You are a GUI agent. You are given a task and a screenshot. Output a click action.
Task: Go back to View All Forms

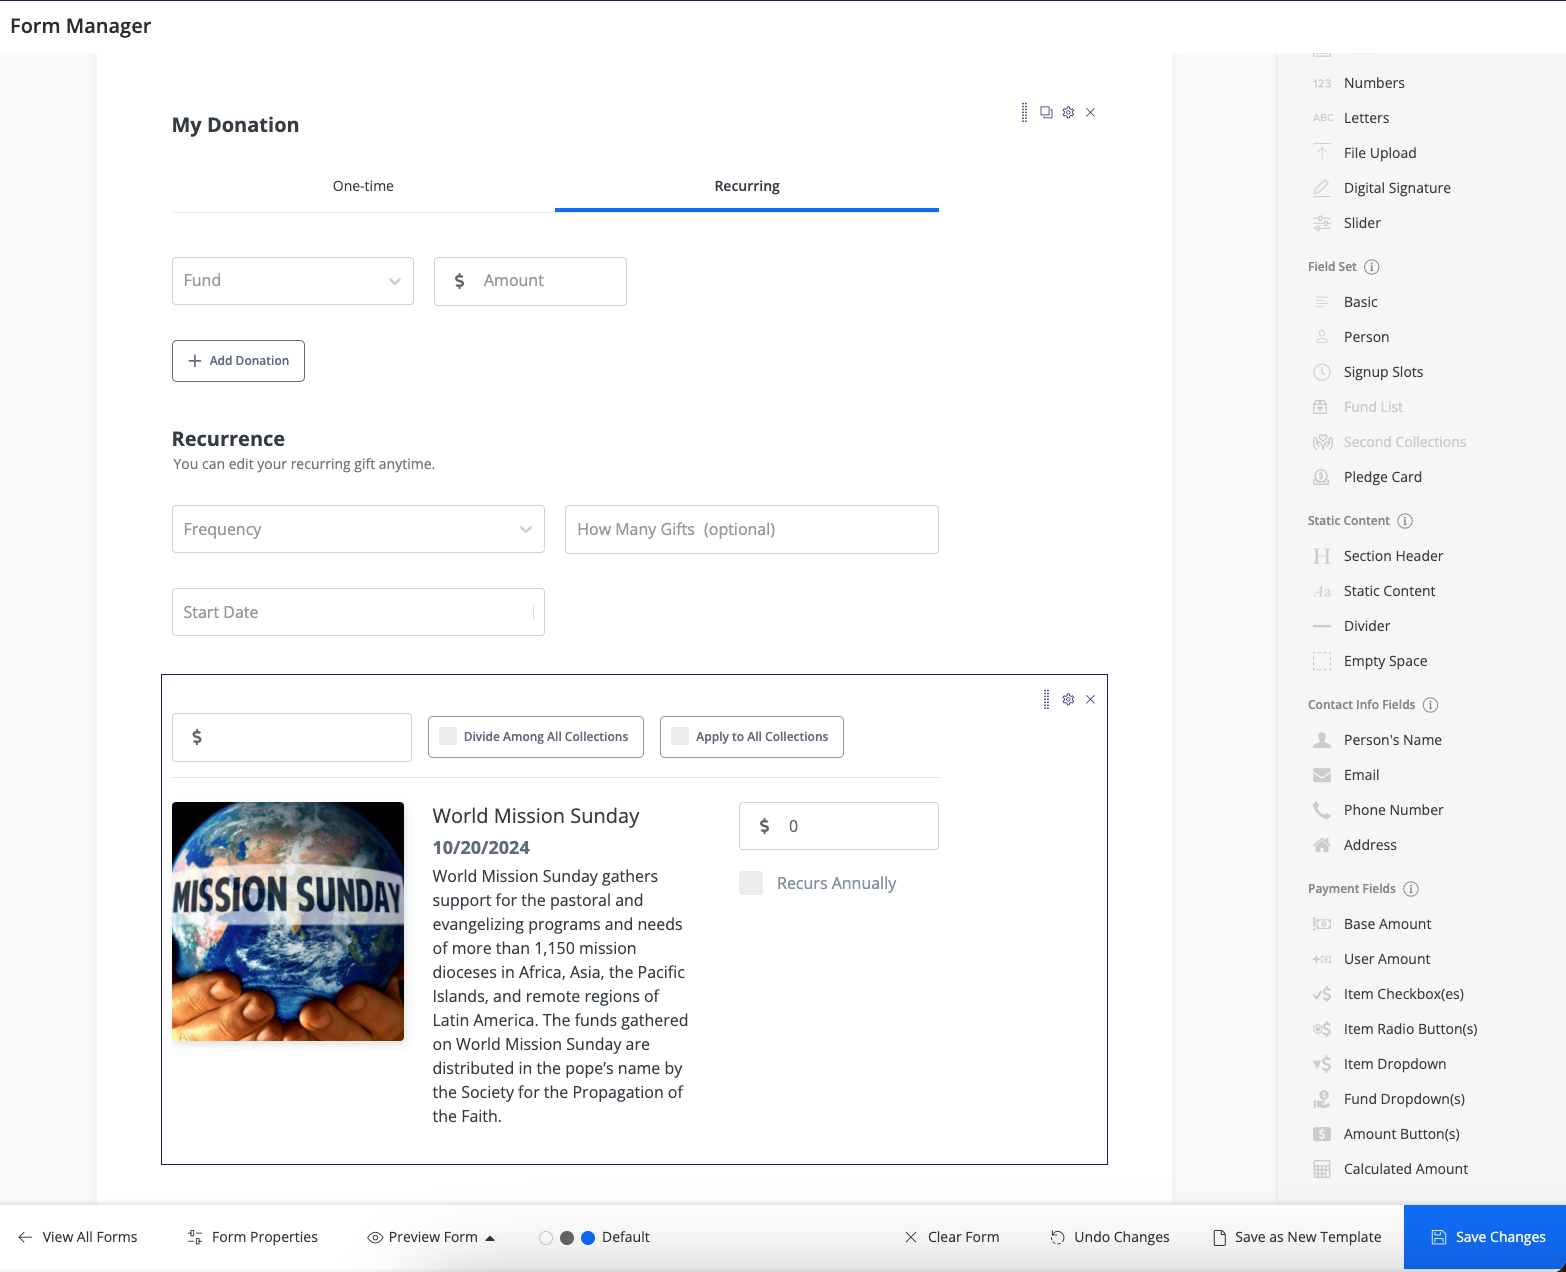(78, 1237)
